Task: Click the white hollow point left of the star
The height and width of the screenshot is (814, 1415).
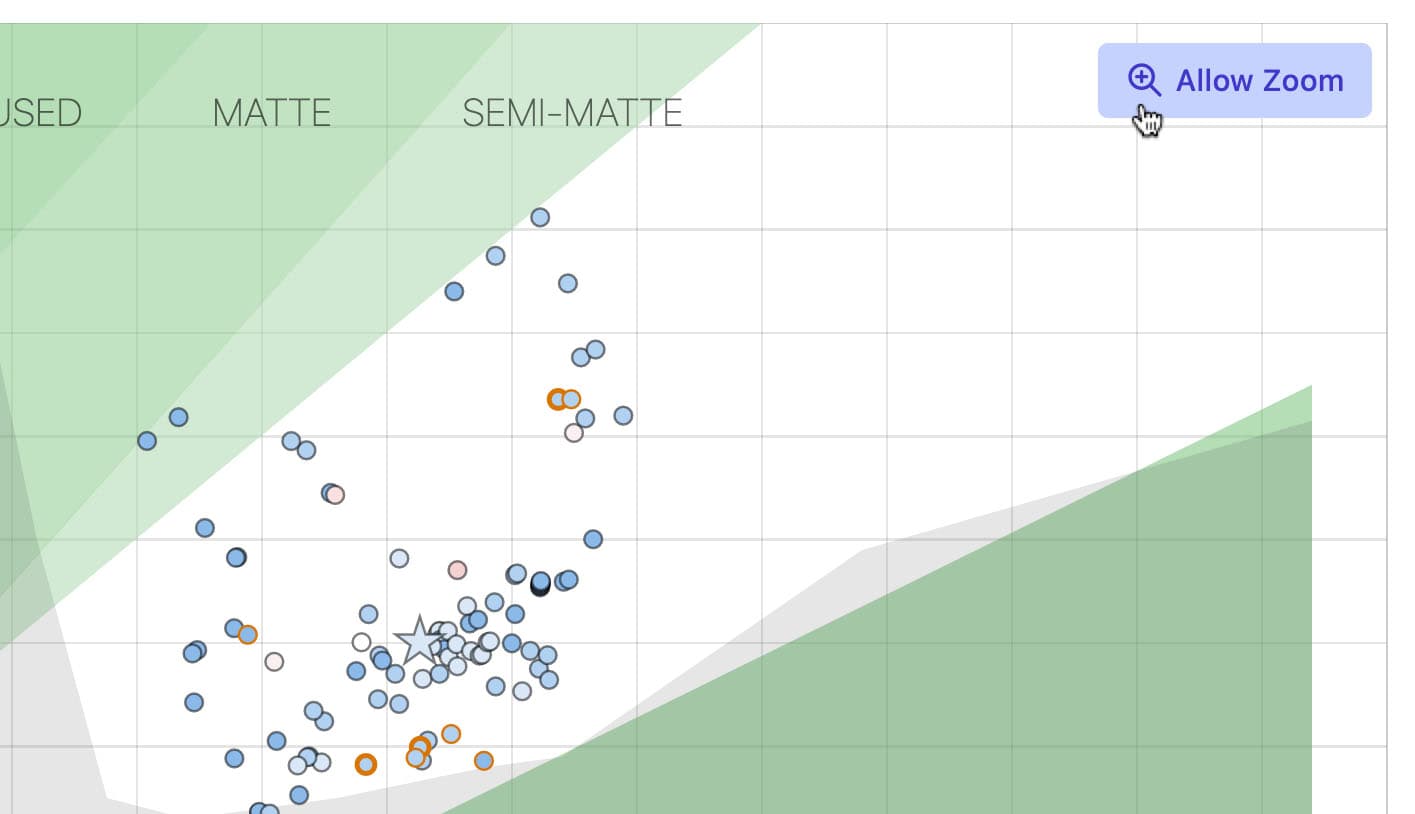Action: click(362, 642)
